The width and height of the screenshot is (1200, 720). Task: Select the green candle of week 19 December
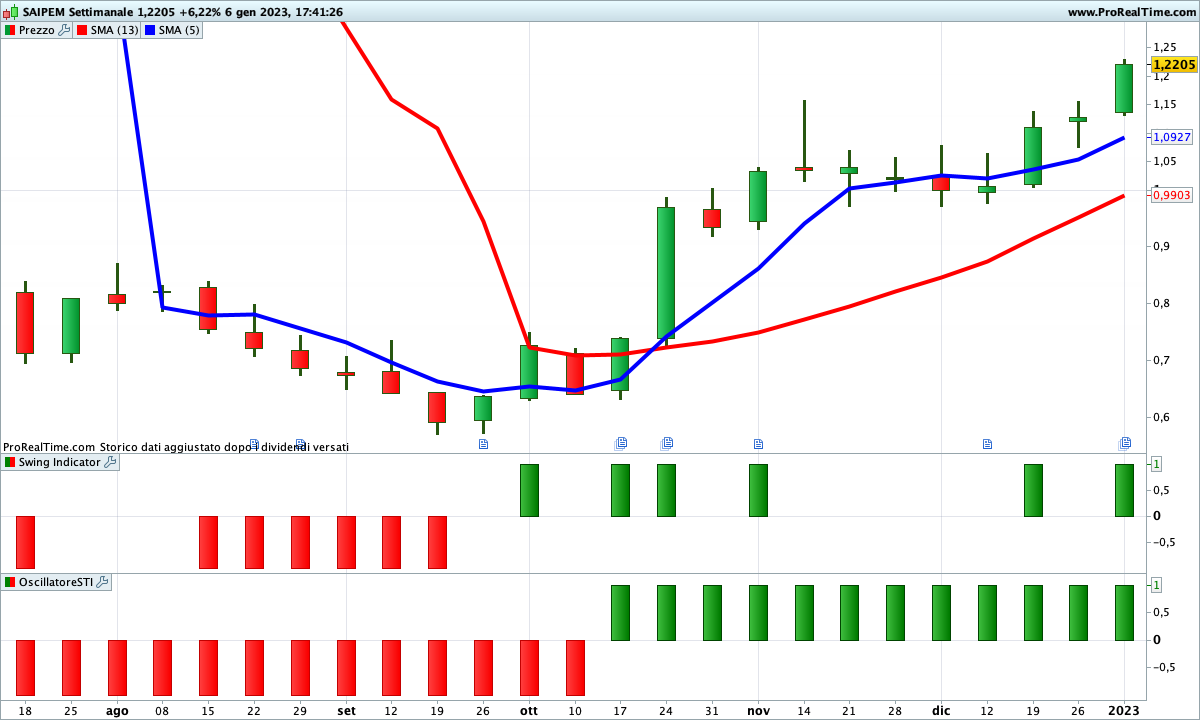click(x=1033, y=156)
